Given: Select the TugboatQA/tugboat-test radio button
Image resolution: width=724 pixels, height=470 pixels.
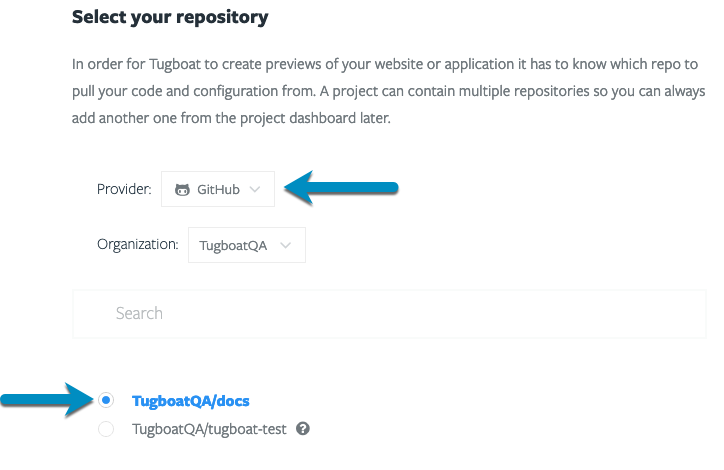Looking at the screenshot, I should (106, 429).
